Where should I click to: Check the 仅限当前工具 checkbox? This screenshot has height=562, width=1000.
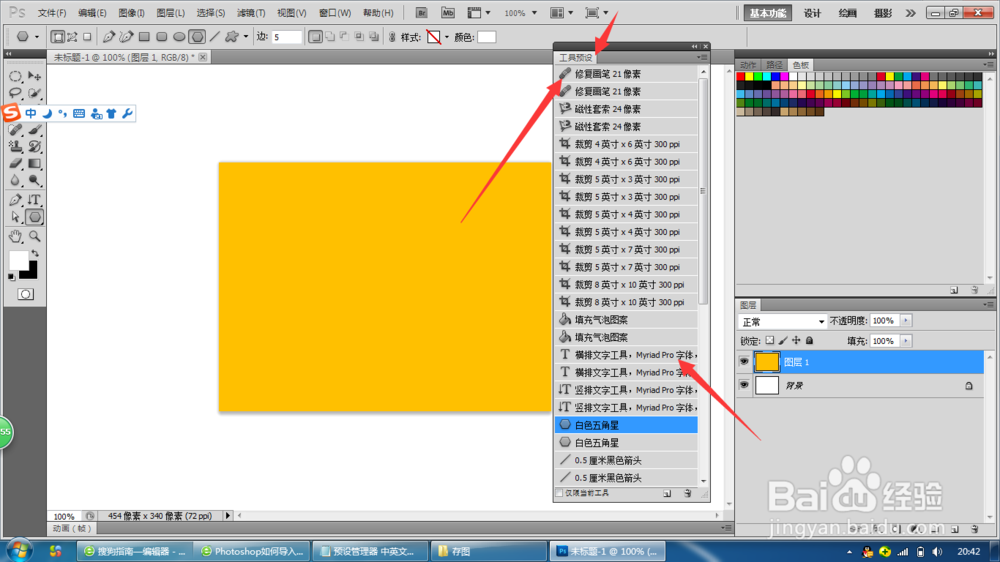click(x=559, y=493)
